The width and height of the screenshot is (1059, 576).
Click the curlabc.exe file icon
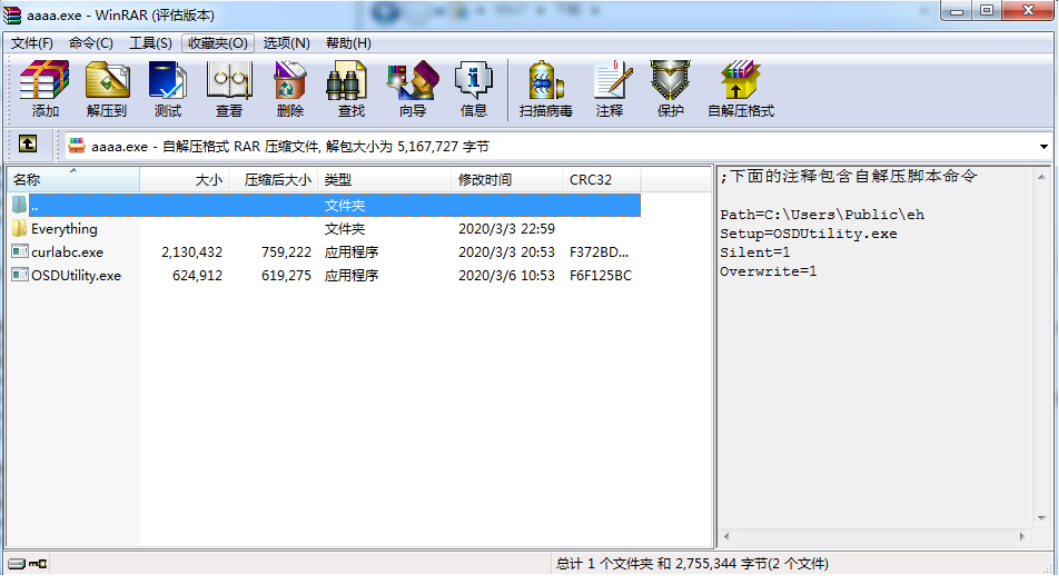pos(20,252)
